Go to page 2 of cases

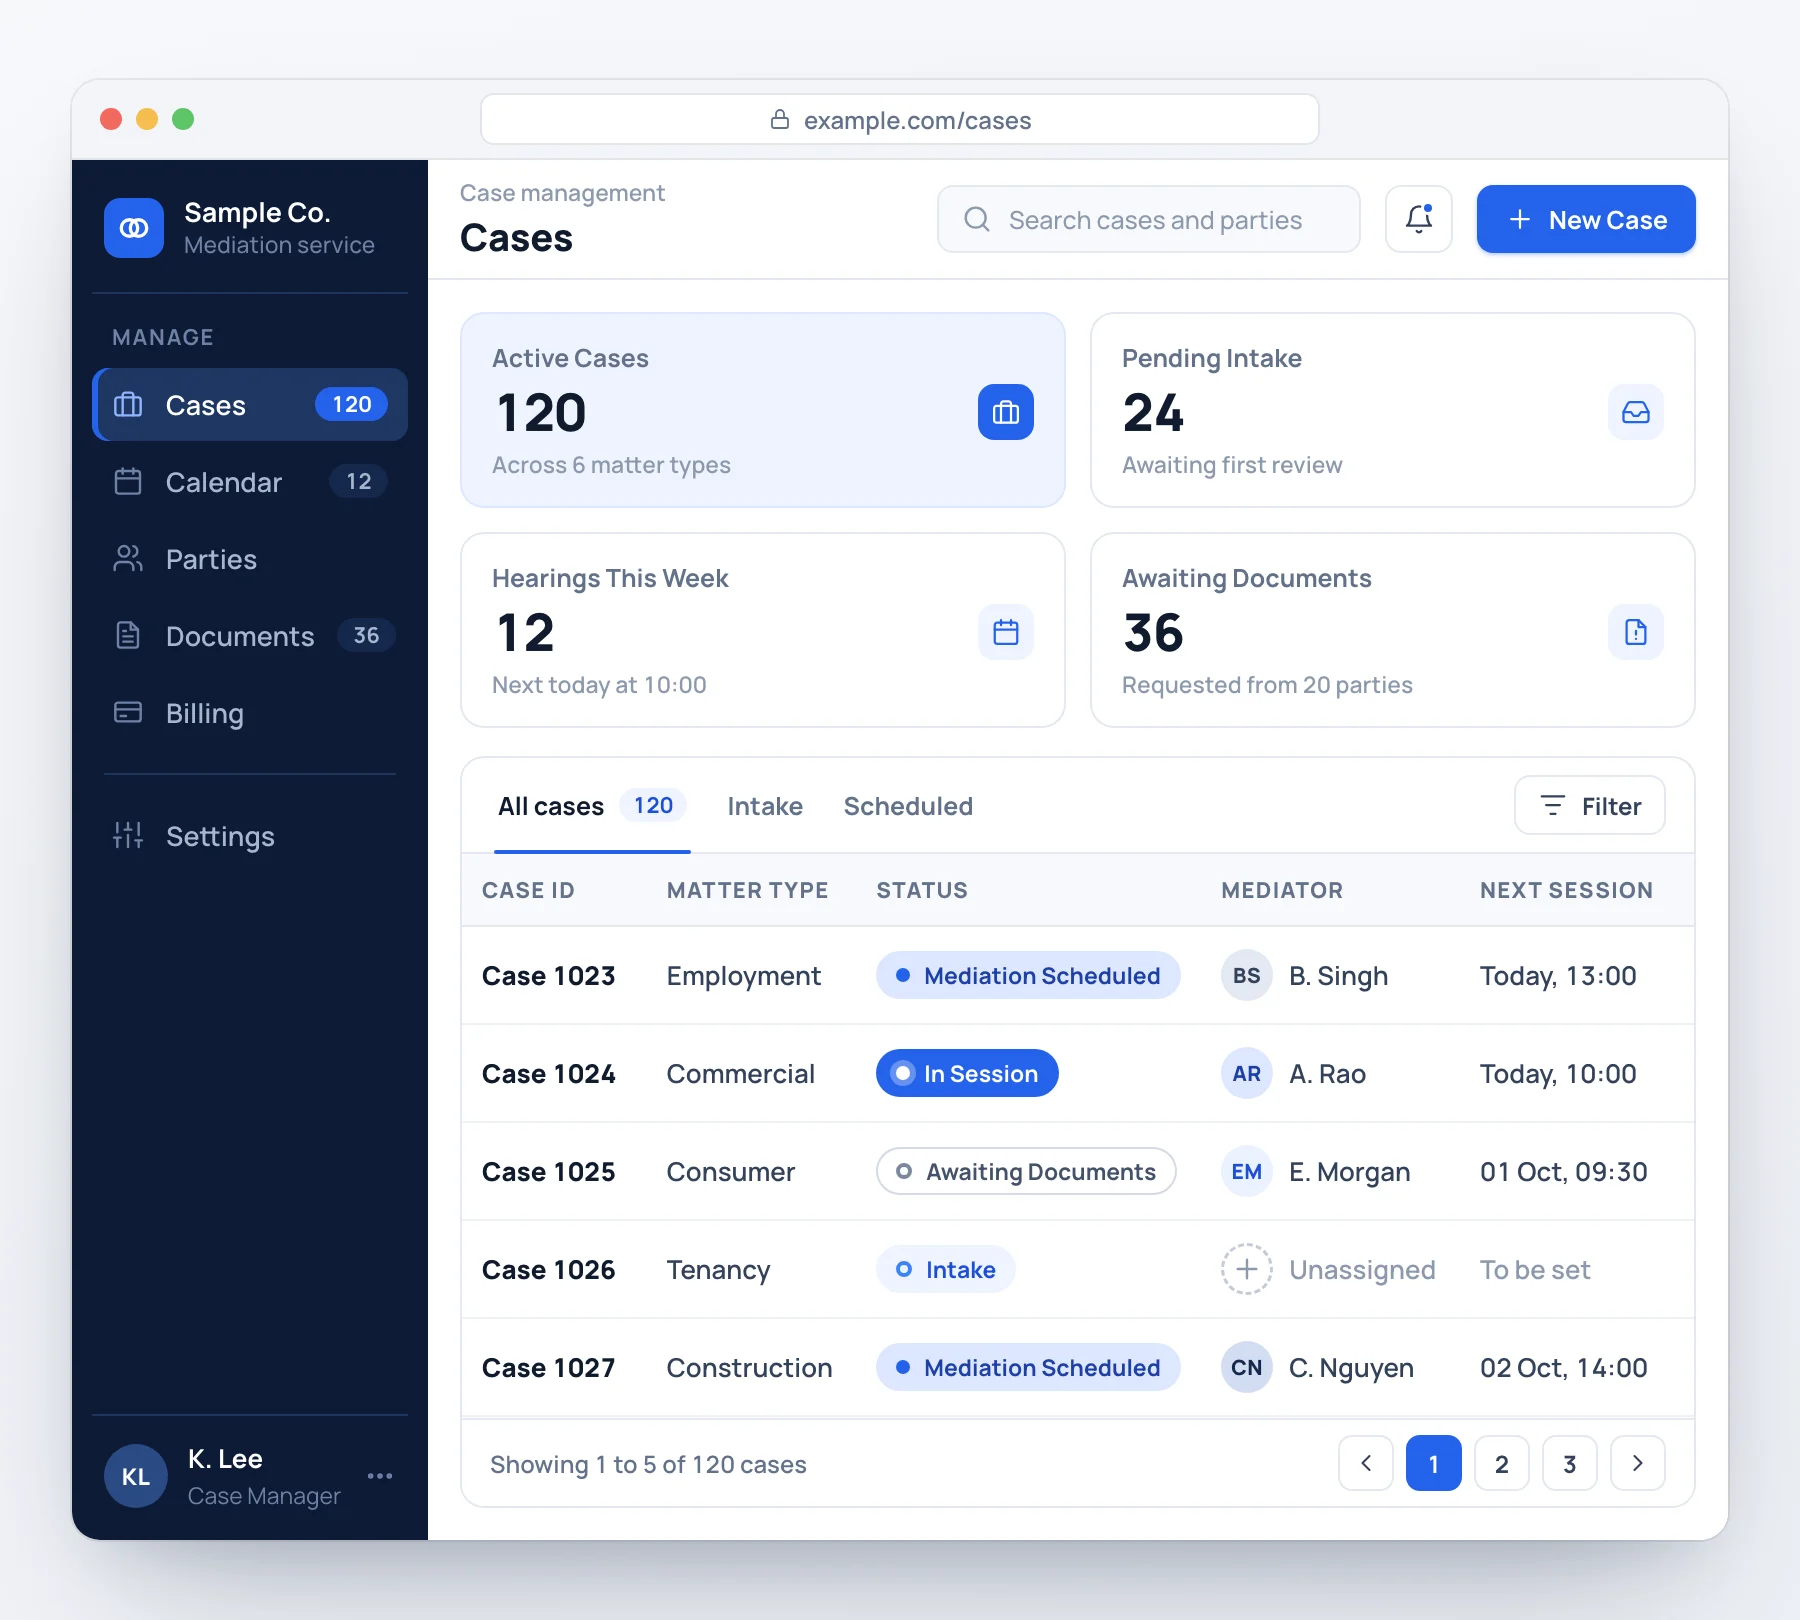tap(1502, 1463)
